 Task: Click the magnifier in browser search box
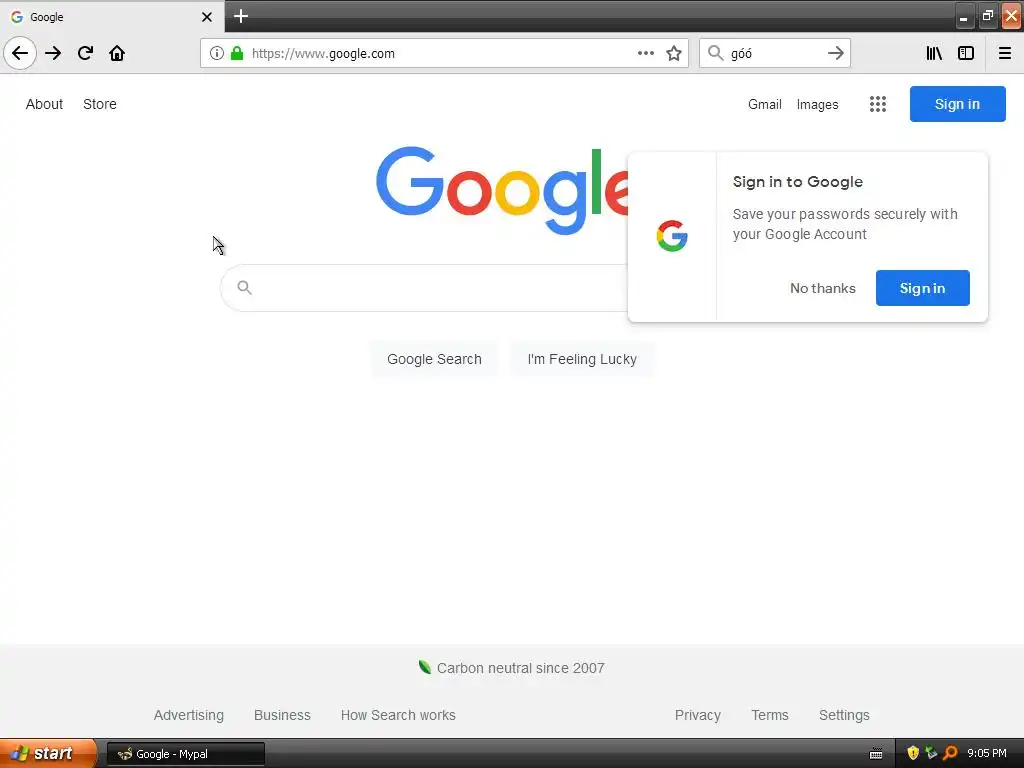[716, 53]
